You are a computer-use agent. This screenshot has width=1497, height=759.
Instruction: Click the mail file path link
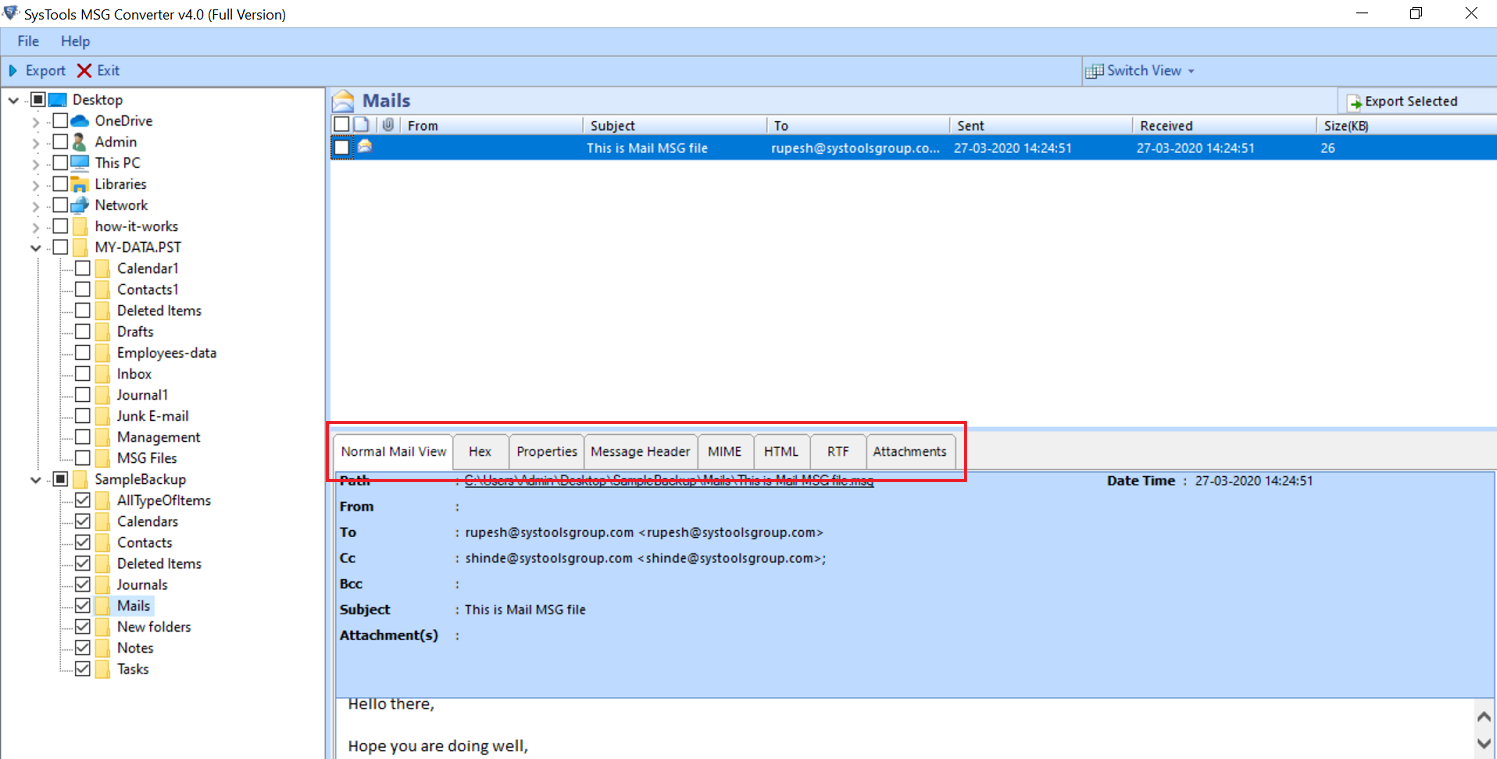[x=669, y=481]
